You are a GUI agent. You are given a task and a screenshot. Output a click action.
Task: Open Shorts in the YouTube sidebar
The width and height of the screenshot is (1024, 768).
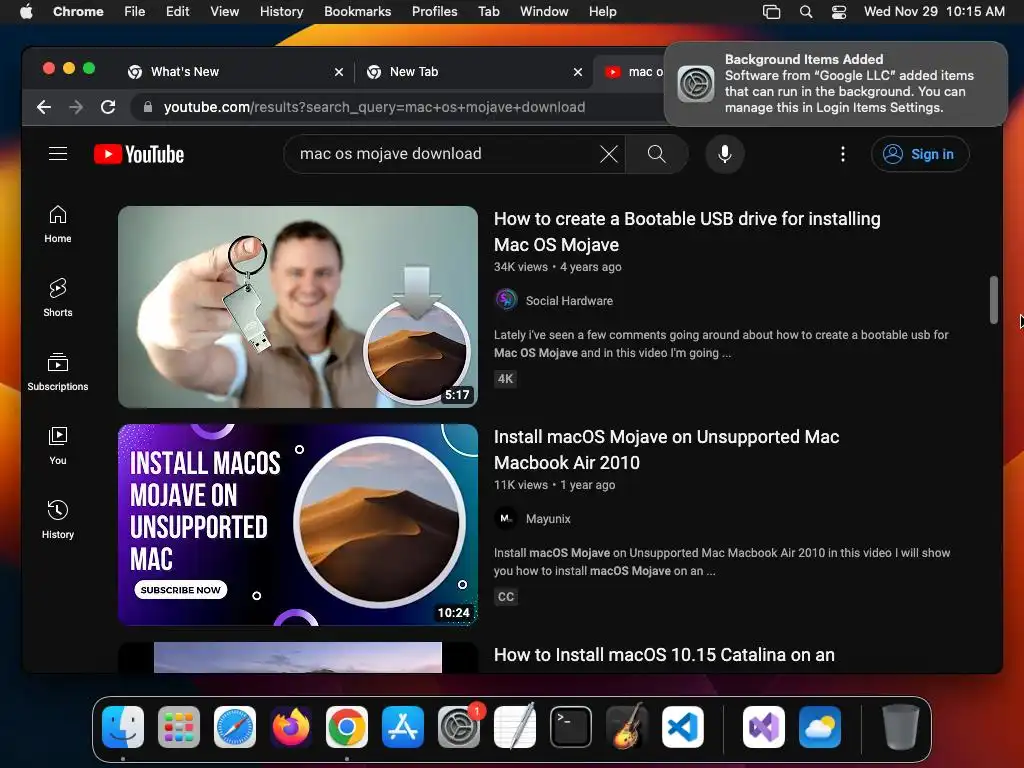click(x=58, y=298)
